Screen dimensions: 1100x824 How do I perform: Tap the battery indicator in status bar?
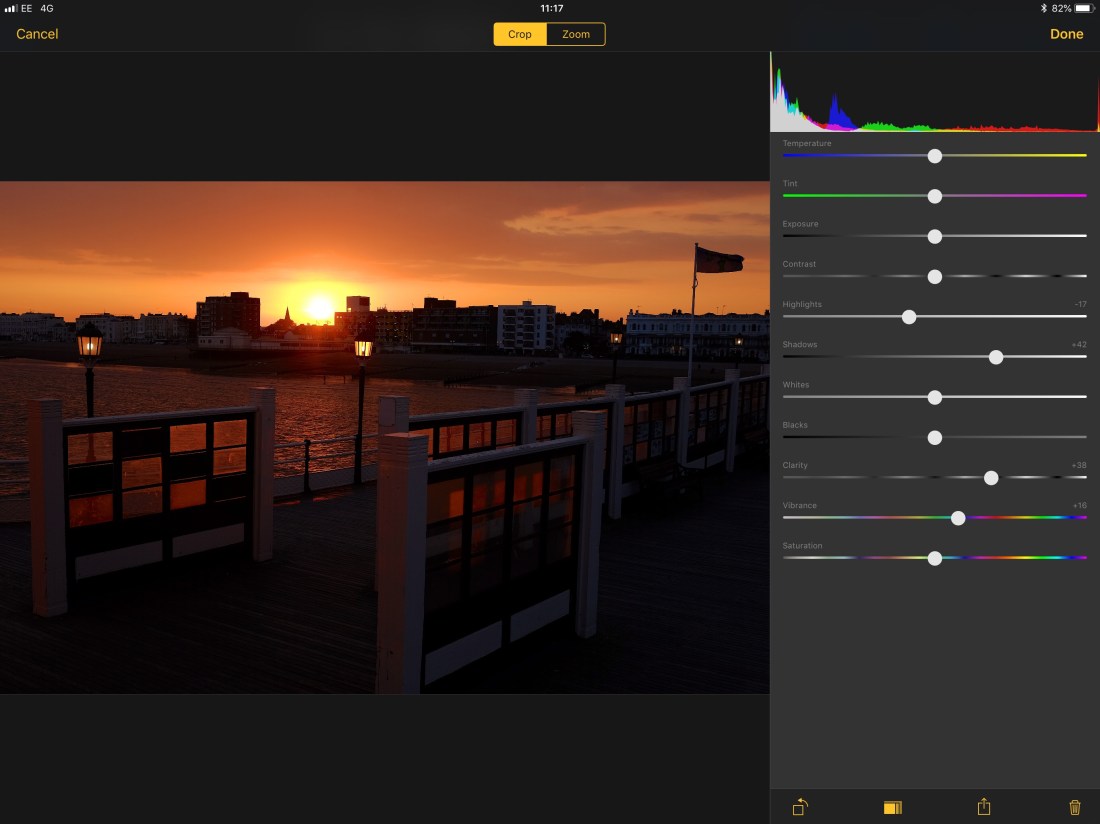(x=1083, y=8)
